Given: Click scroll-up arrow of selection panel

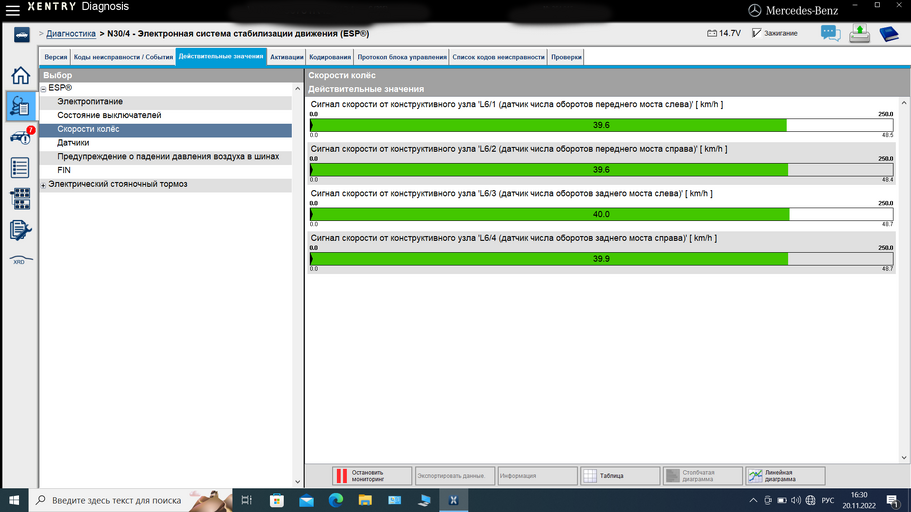Looking at the screenshot, I should pos(297,89).
